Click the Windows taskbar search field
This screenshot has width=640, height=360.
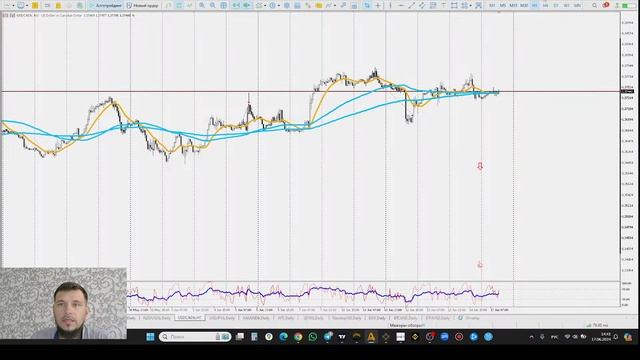[x=195, y=337]
